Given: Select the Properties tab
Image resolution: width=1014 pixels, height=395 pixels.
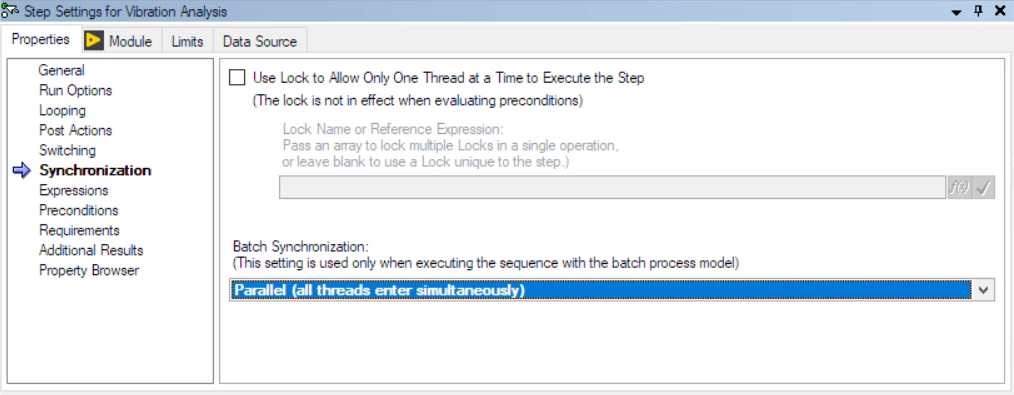Looking at the screenshot, I should [x=41, y=39].
